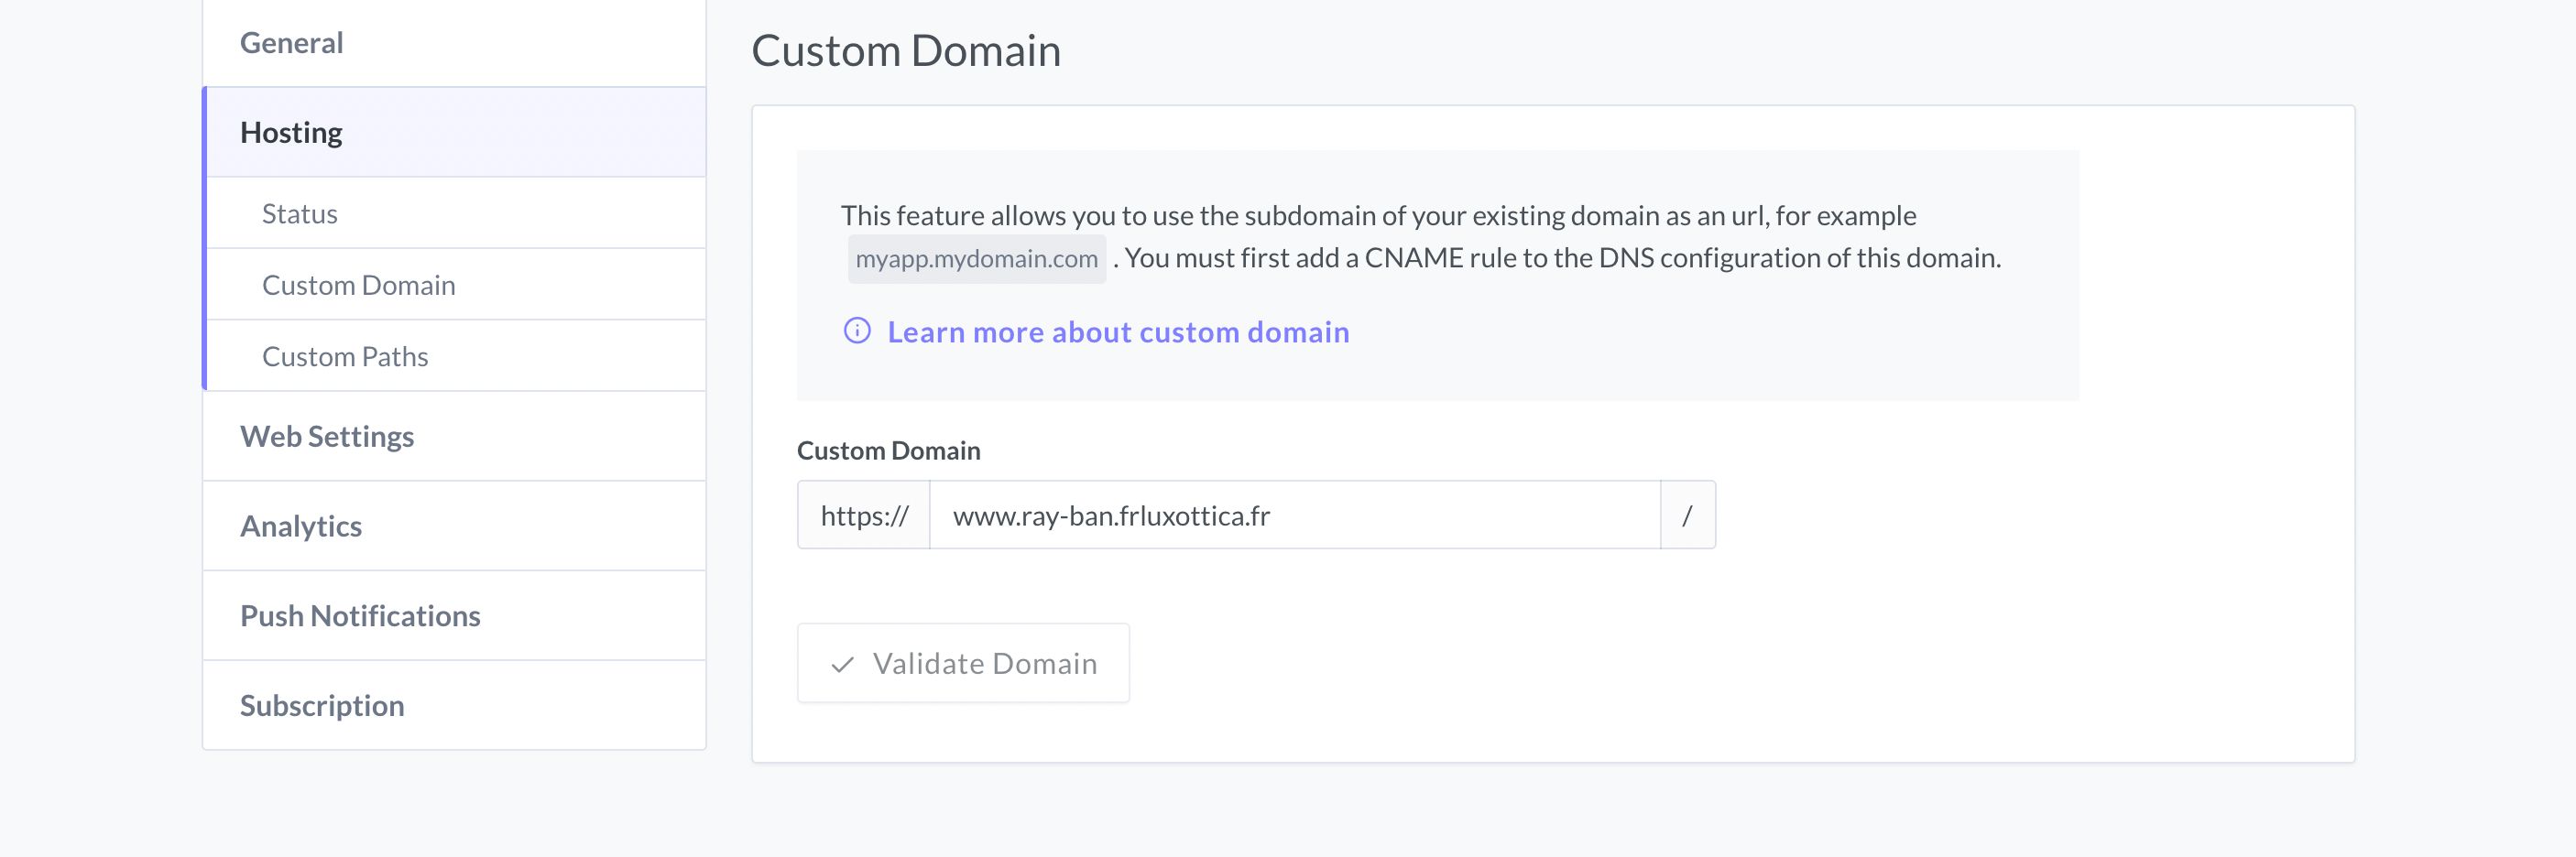Click the Validate Domain button

(963, 662)
